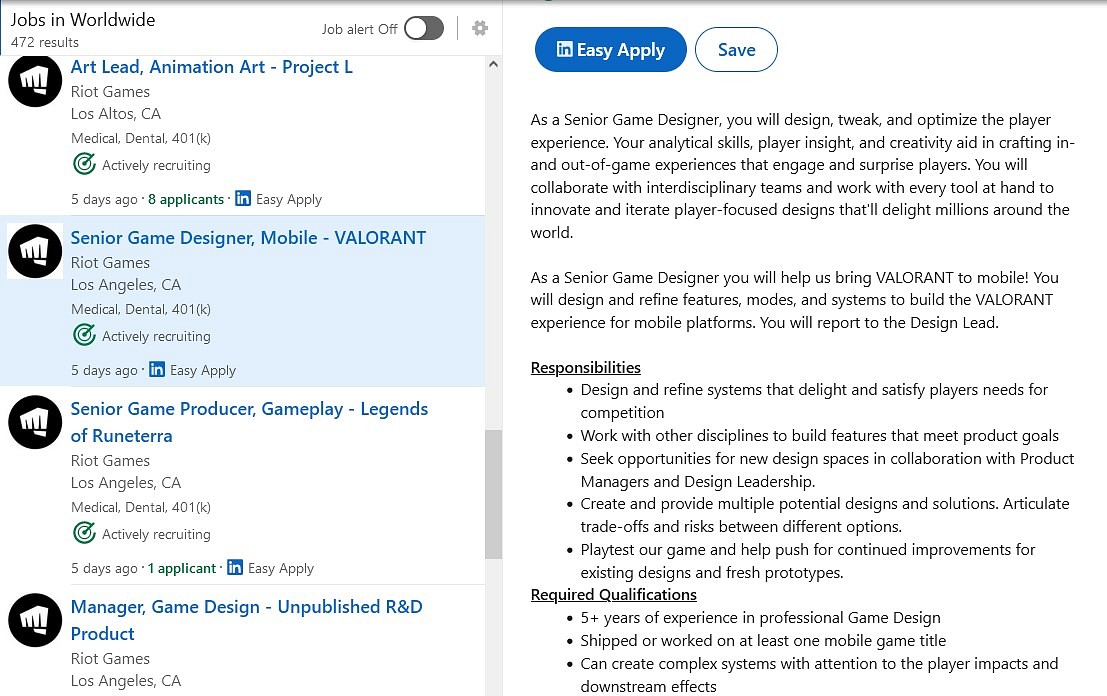Click the Los Altos, CA location text
This screenshot has height=696, width=1107.
point(116,114)
